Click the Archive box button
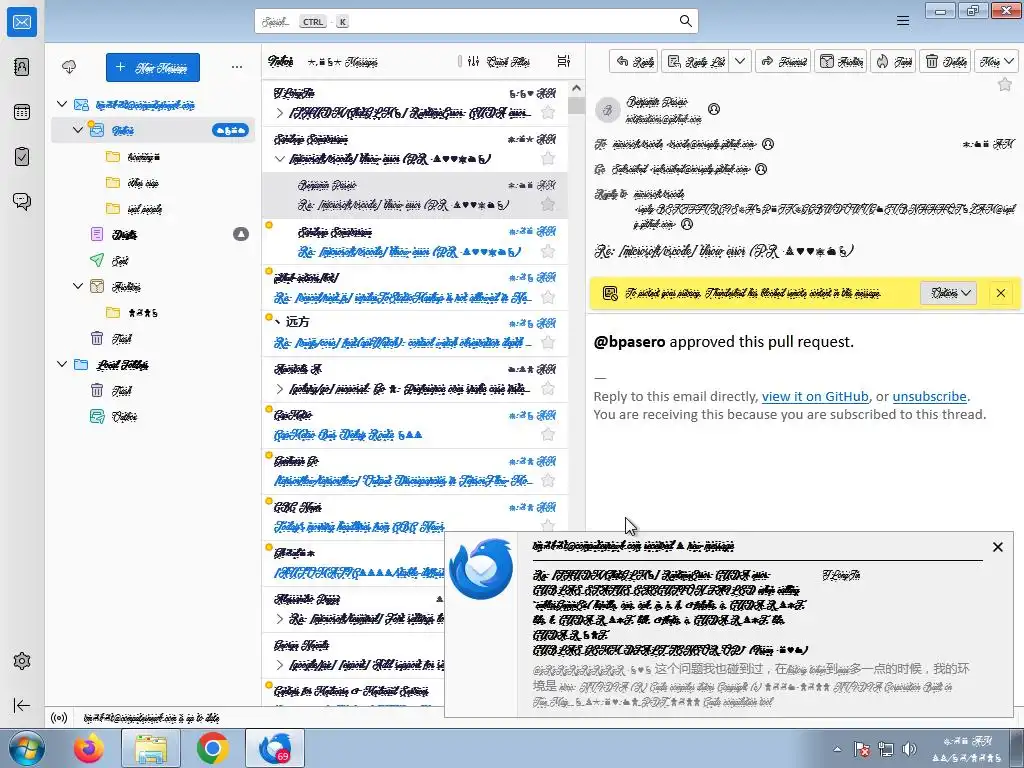 click(x=840, y=61)
